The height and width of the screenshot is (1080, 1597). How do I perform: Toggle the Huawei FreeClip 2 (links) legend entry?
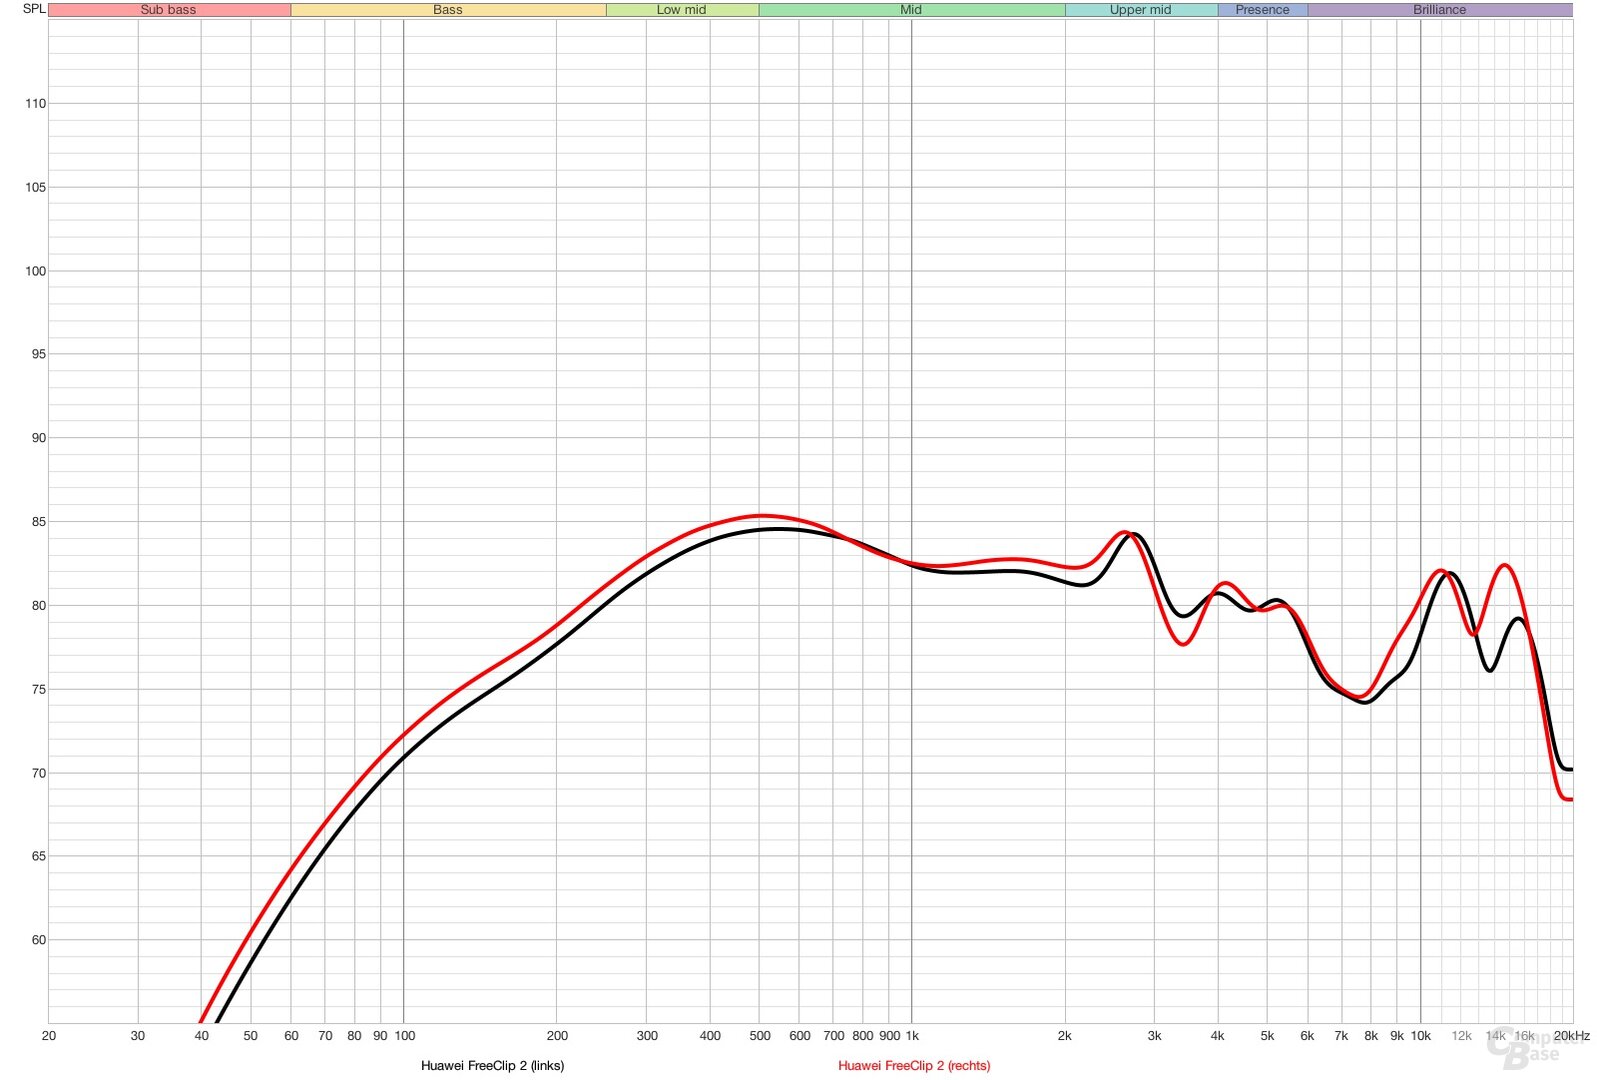point(492,1066)
